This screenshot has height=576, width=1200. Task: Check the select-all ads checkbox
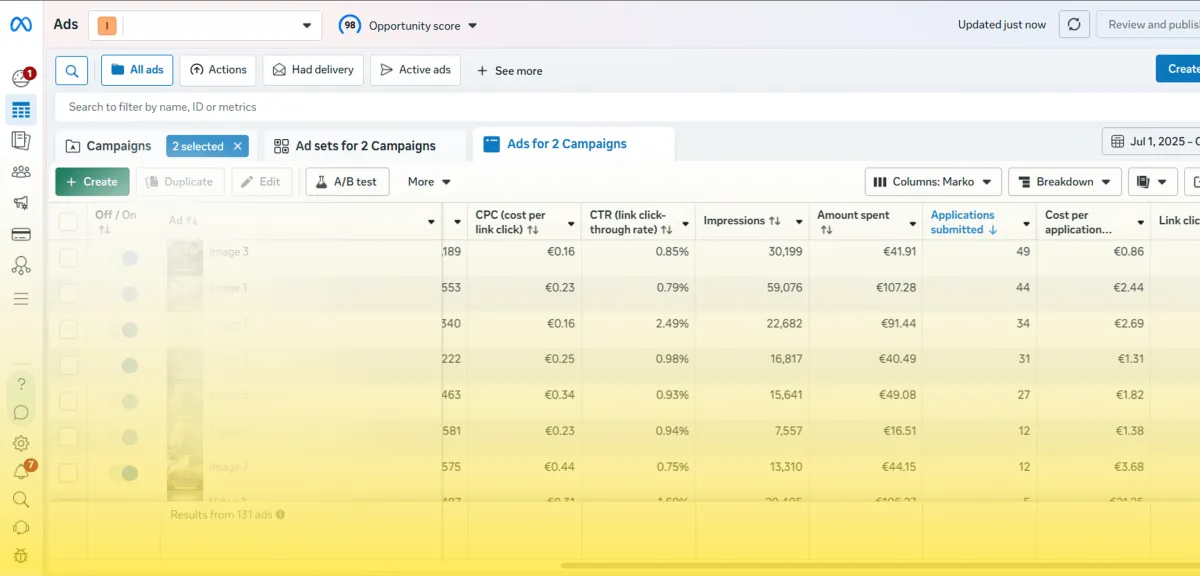point(68,221)
